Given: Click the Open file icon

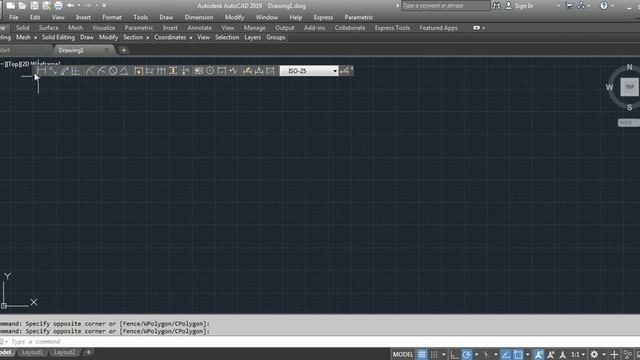Looking at the screenshot, I should 22,5.
